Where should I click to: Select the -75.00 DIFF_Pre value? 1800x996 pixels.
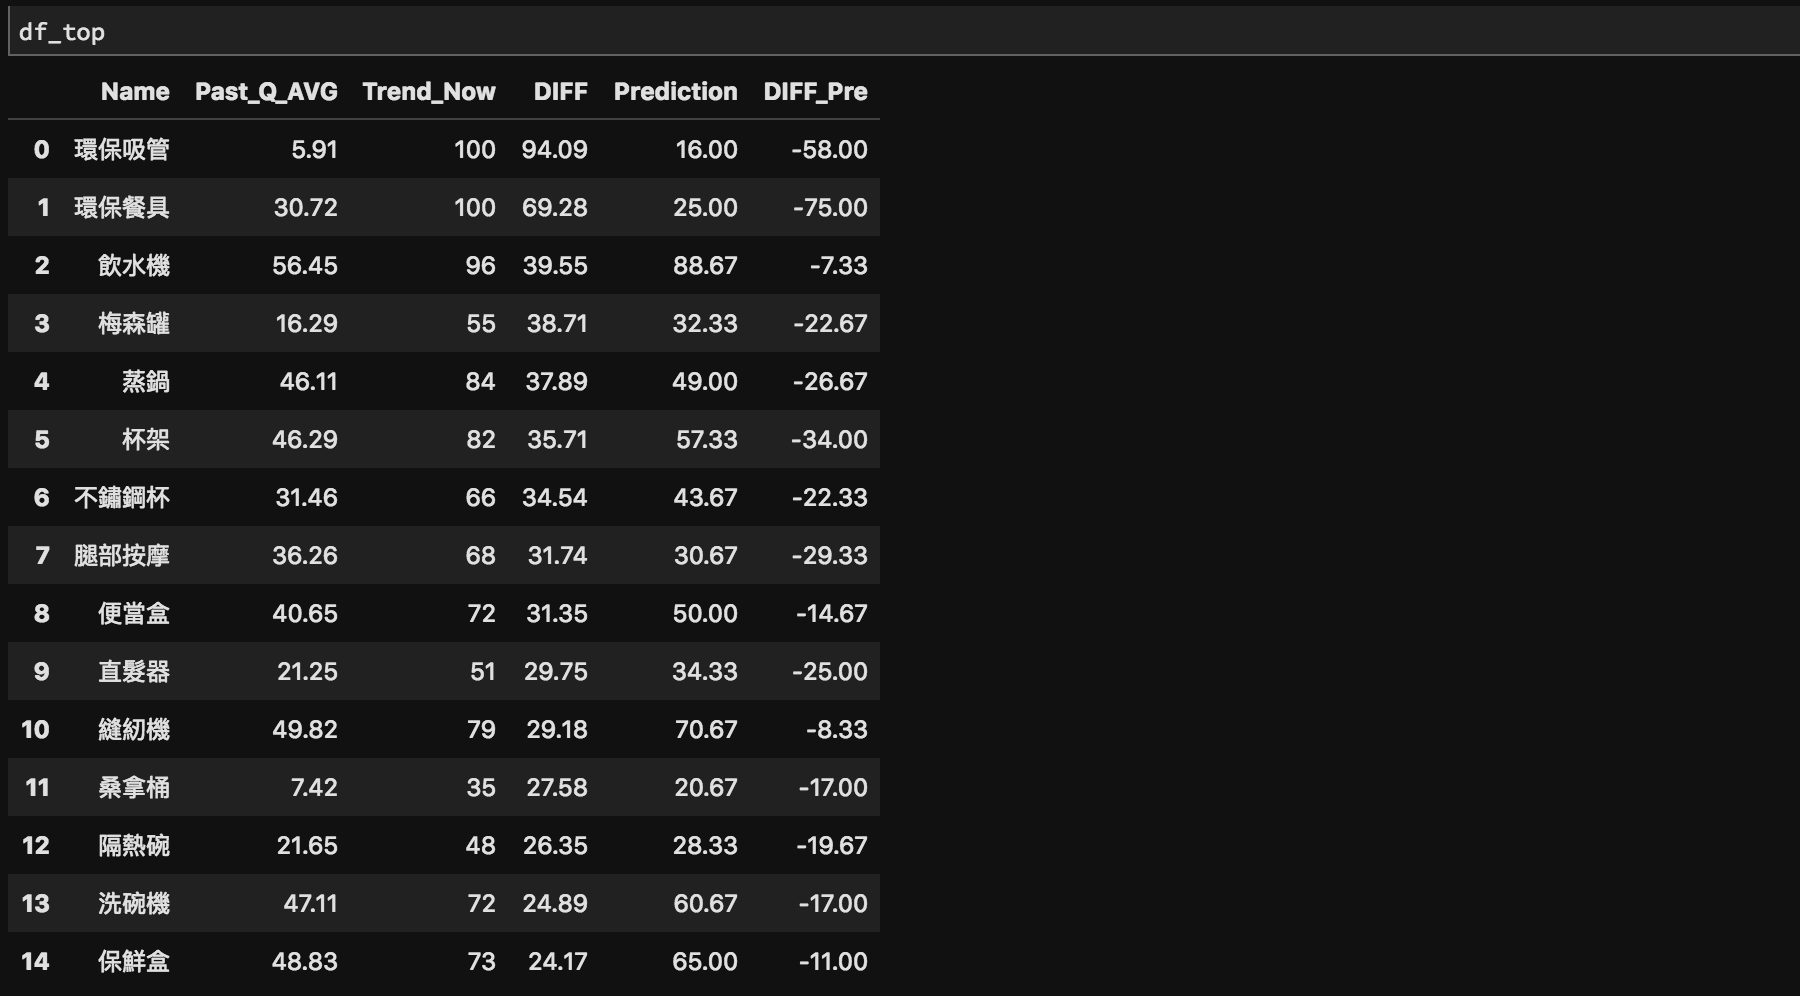(x=830, y=208)
